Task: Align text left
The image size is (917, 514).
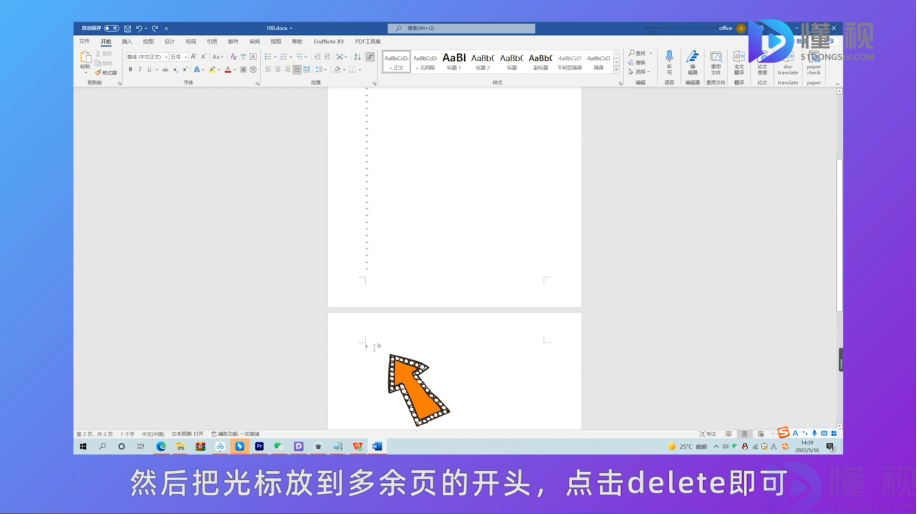Action: [x=268, y=70]
